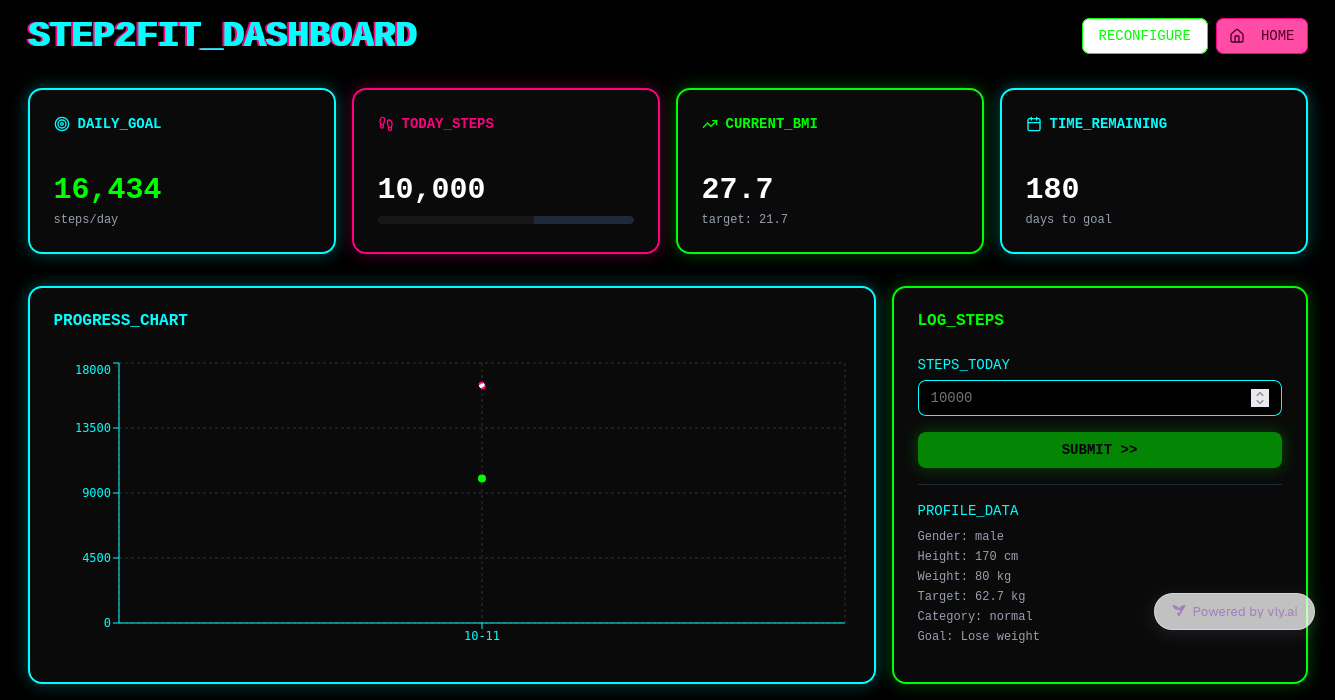The image size is (1335, 700).
Task: Click the number spinner in steps field
Action: 1260,398
